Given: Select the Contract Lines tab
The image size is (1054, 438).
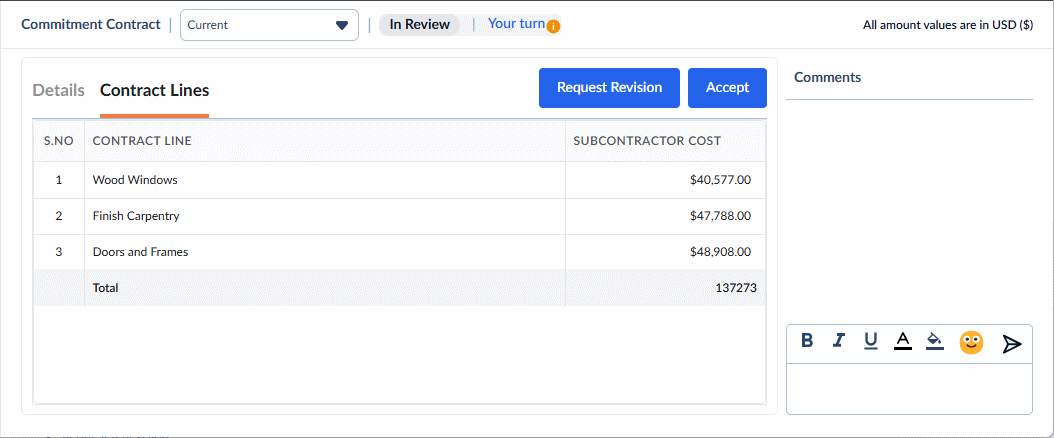Looking at the screenshot, I should pos(155,90).
